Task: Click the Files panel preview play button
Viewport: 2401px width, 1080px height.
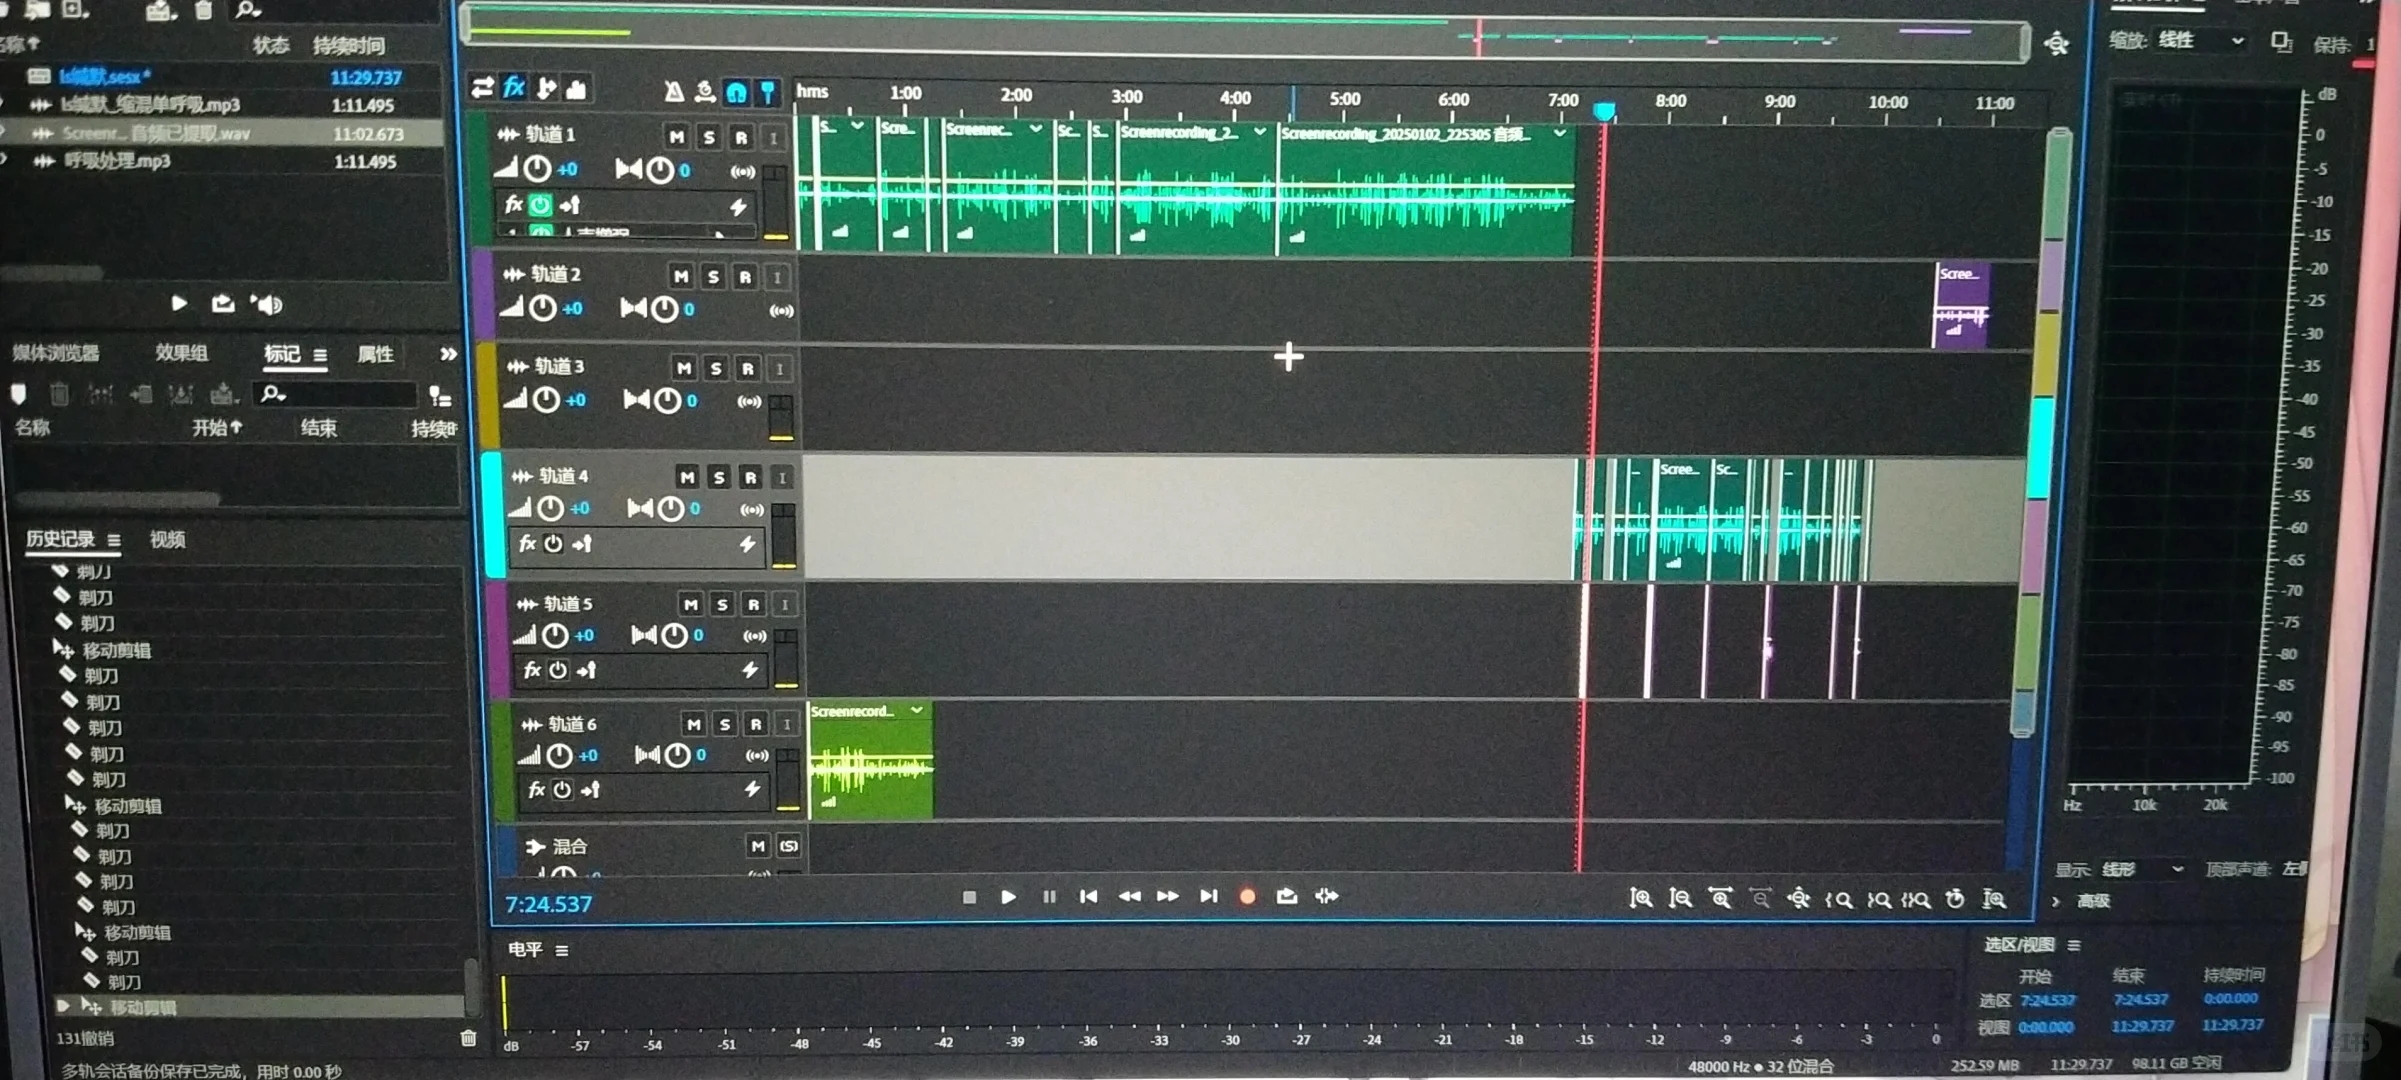Action: 178,304
